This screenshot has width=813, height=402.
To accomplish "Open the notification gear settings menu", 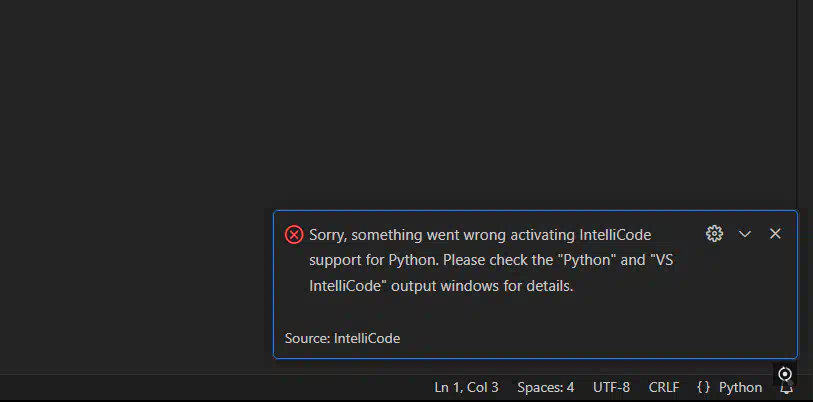I will click(714, 234).
